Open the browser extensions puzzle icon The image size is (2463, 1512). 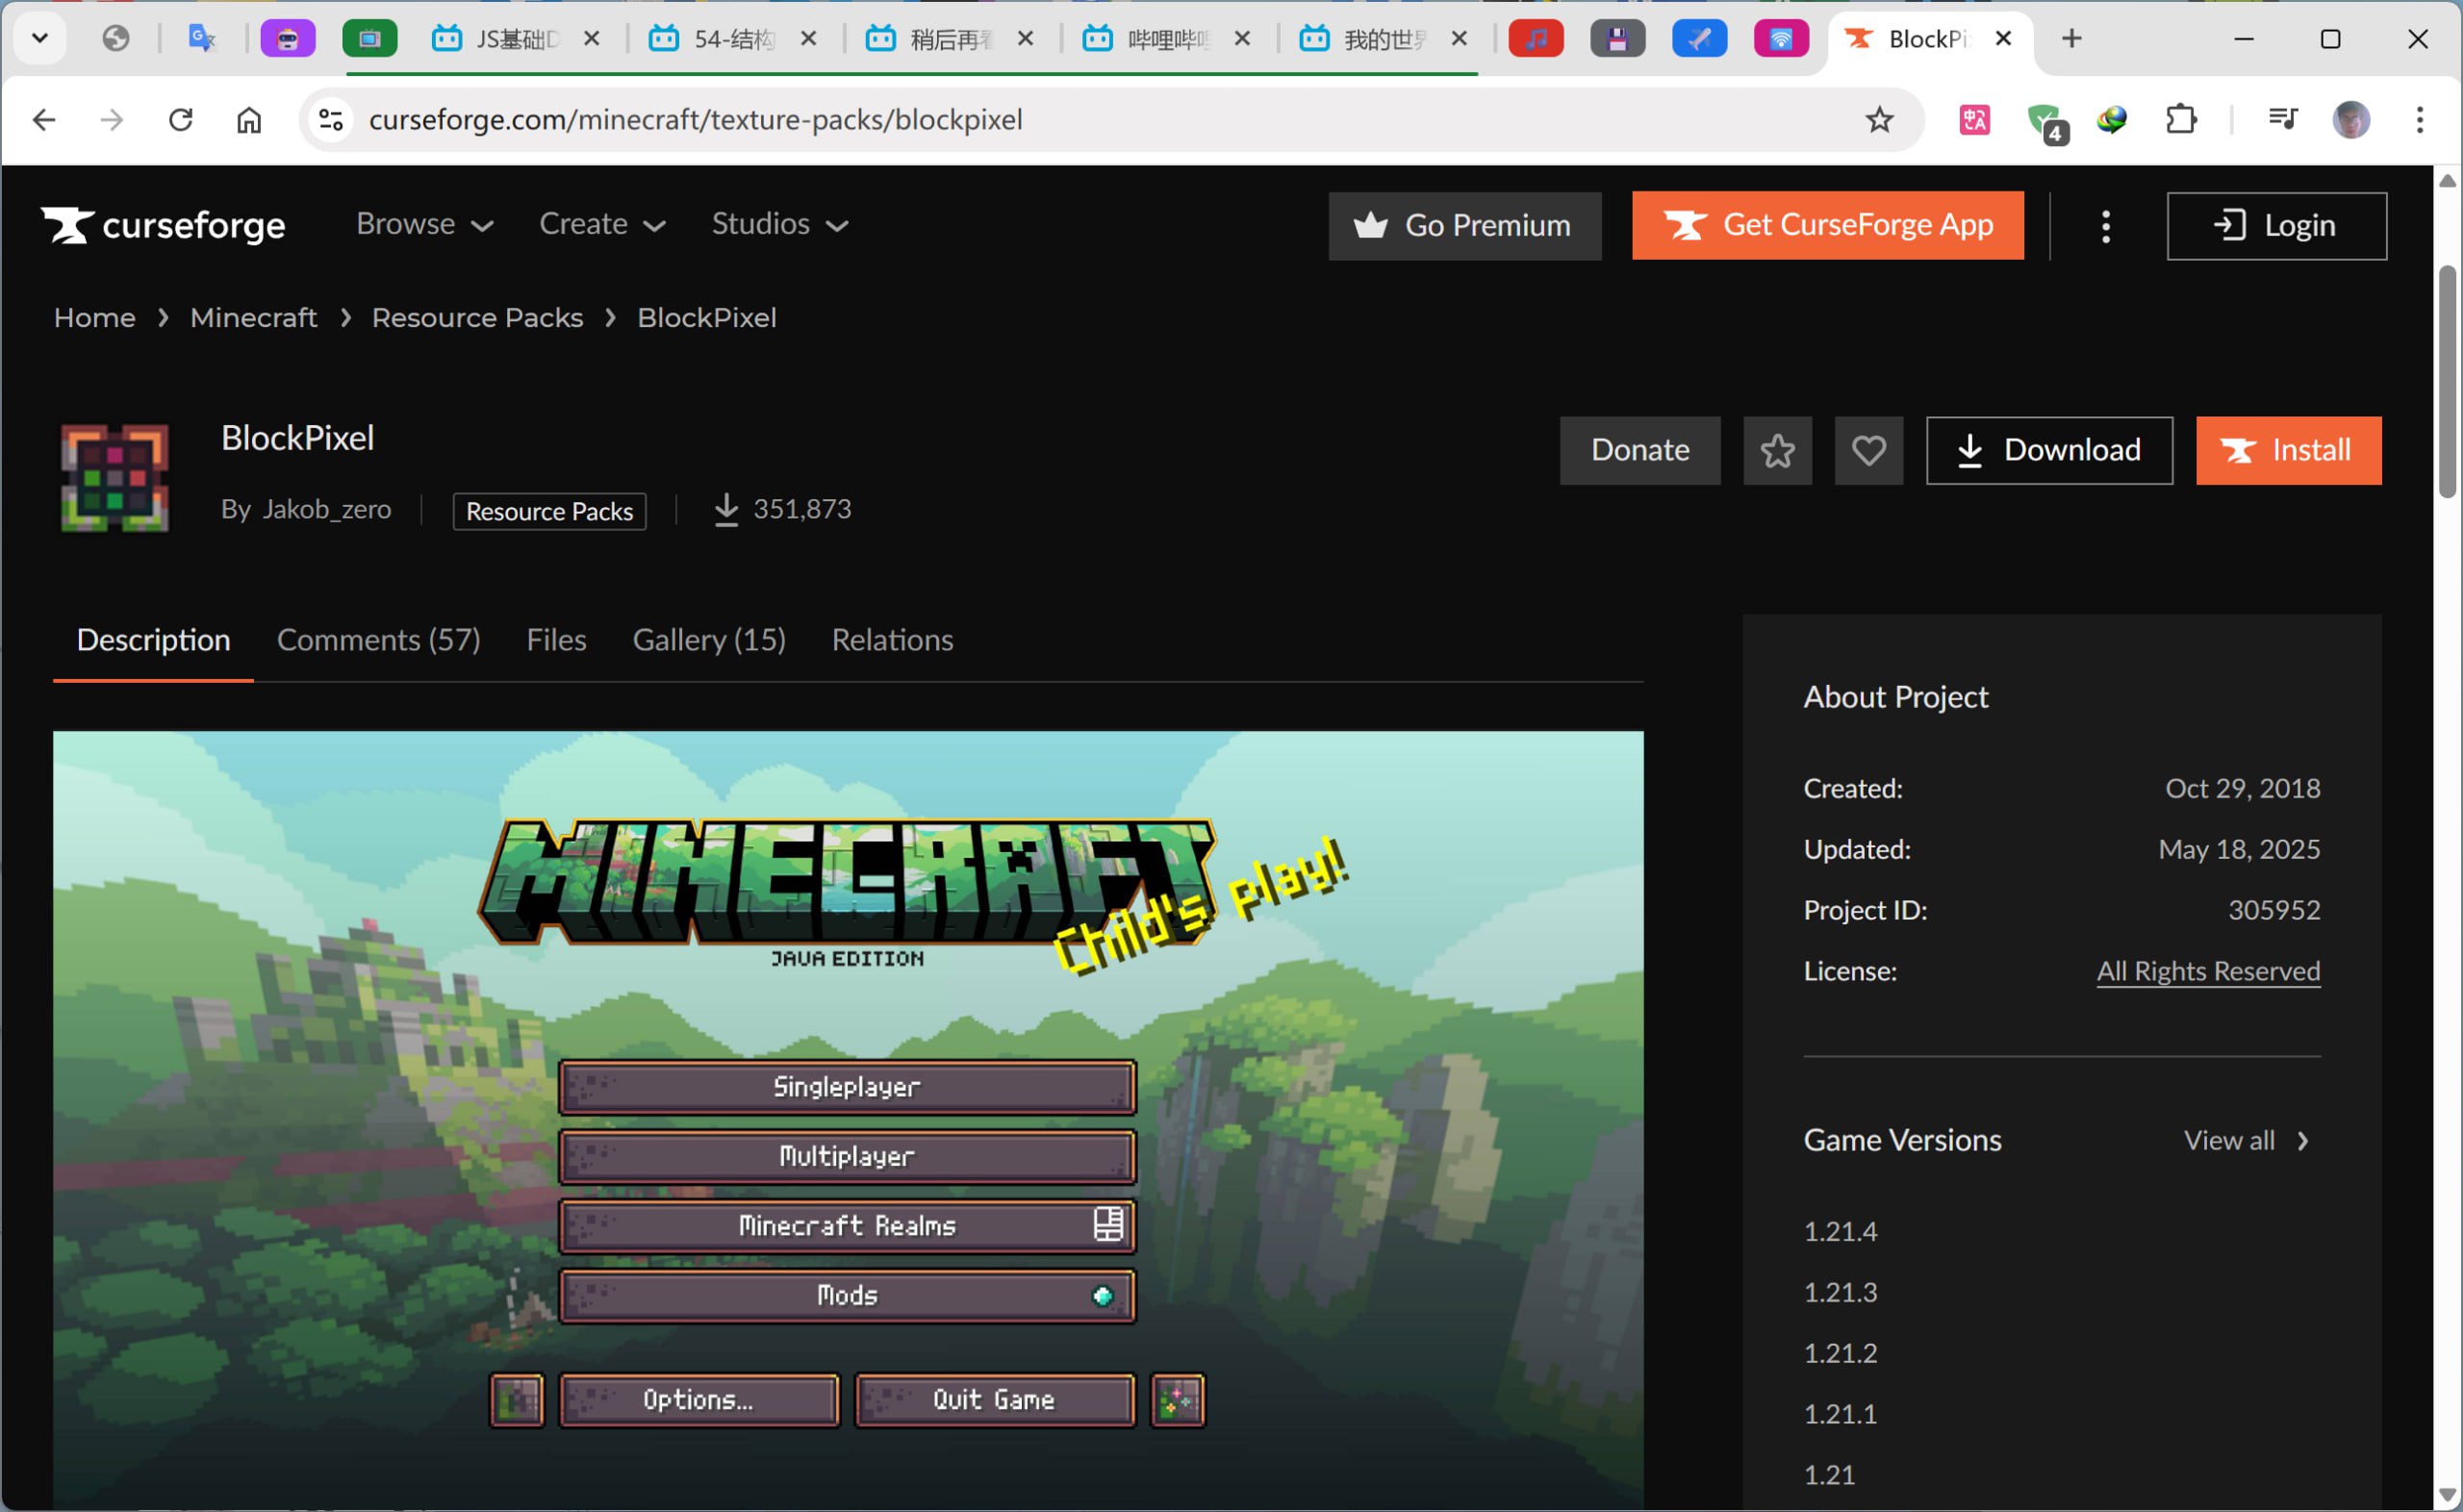(2180, 120)
